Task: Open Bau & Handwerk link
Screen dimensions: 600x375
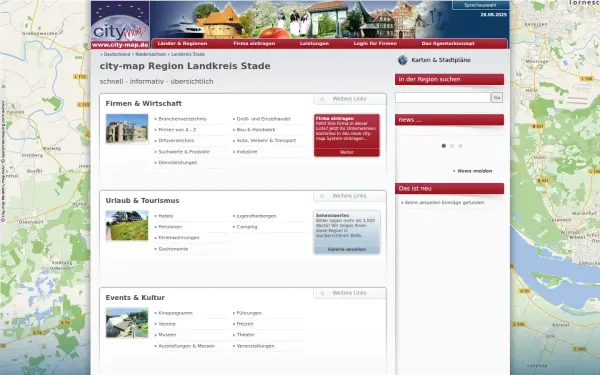Action: pyautogui.click(x=256, y=130)
